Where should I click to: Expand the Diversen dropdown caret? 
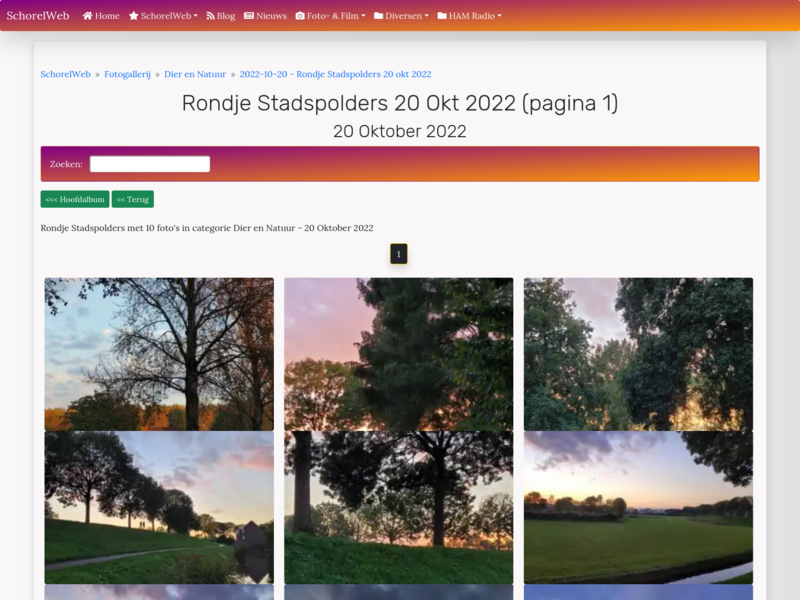tap(427, 16)
